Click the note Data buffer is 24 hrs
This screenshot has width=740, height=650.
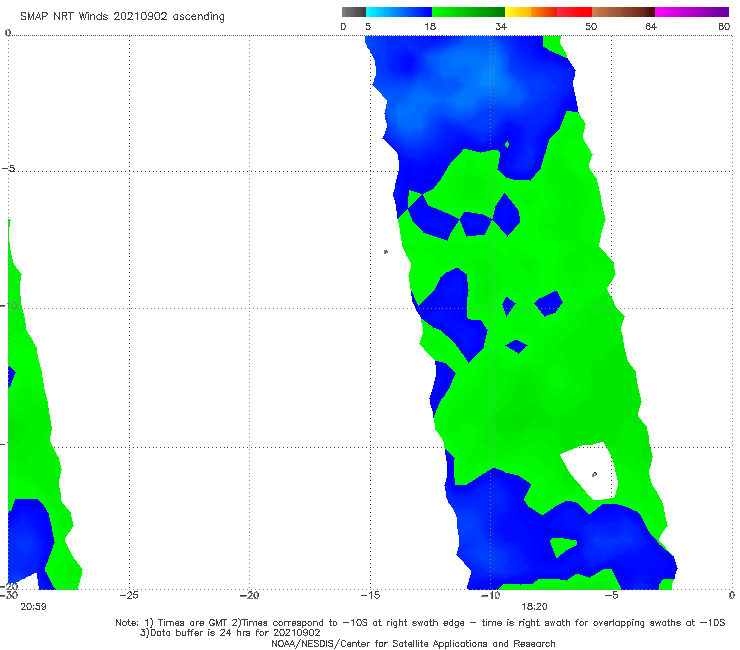click(230, 633)
